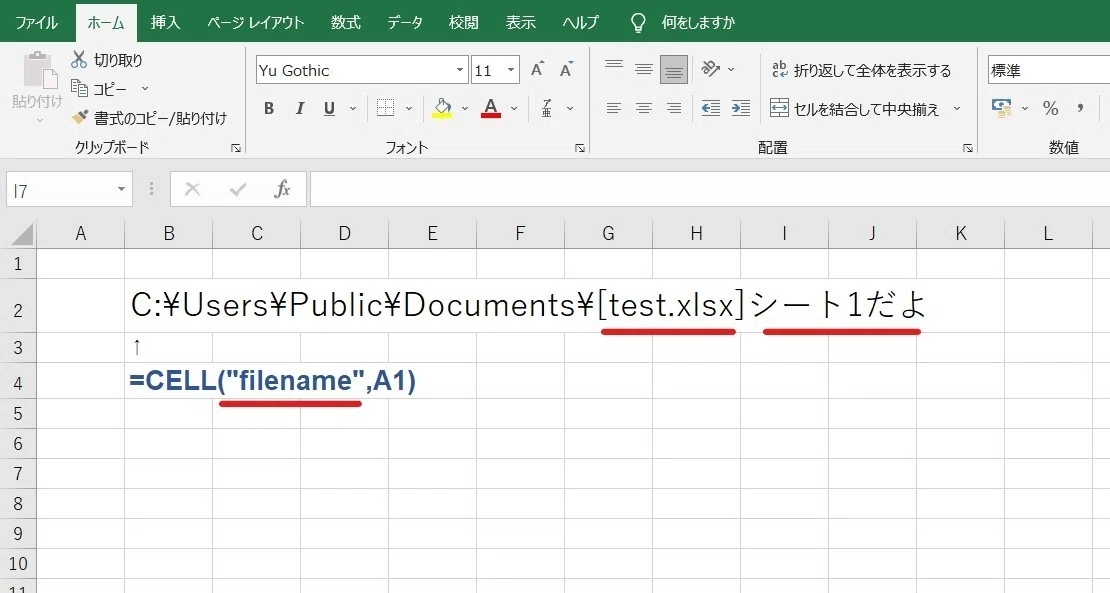
Task: Click the formula bar cancel X
Action: tap(193, 190)
